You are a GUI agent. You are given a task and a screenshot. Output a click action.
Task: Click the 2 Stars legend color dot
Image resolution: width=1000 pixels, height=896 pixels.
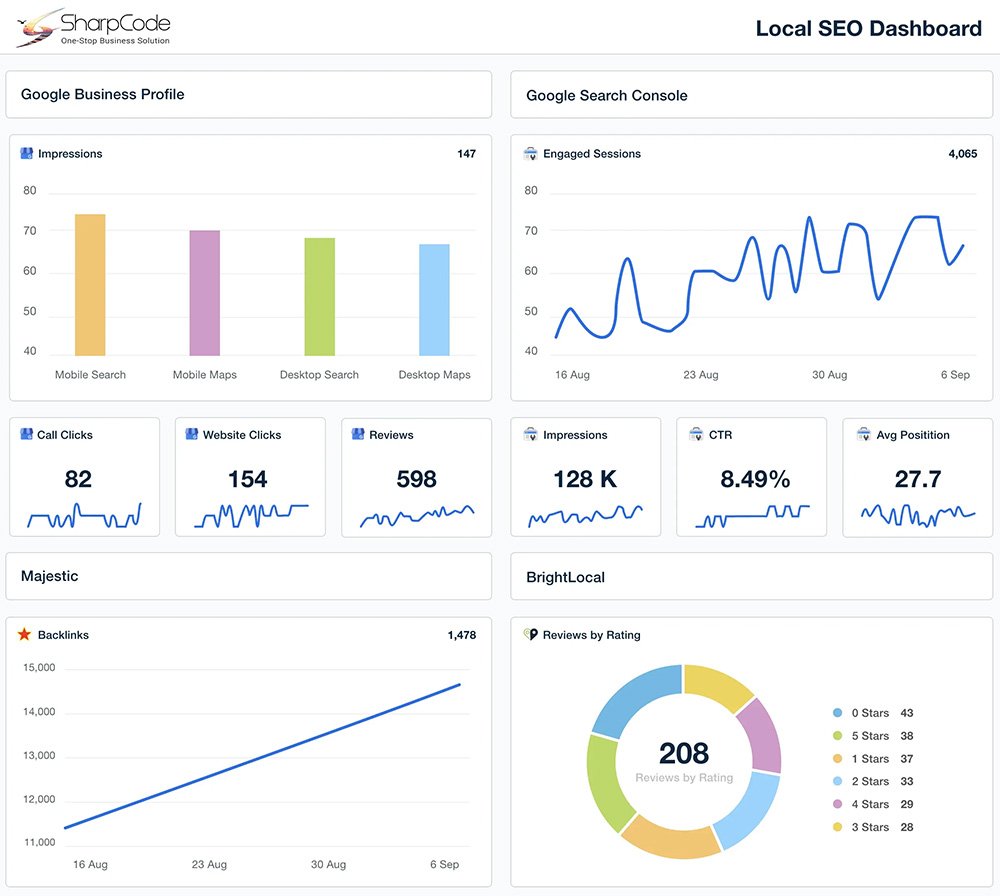tap(837, 781)
